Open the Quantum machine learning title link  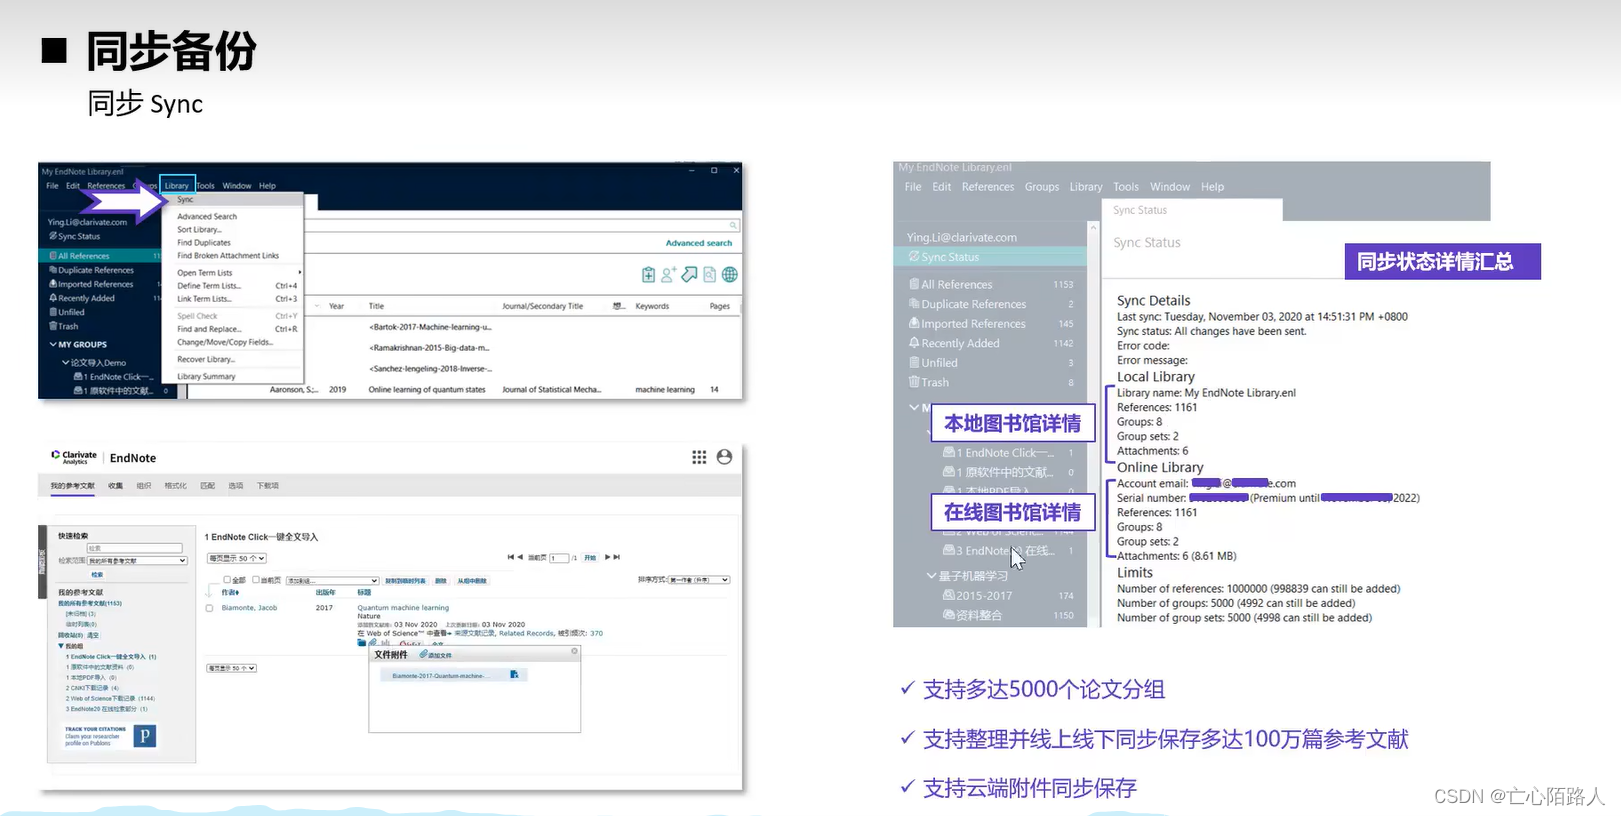pos(403,608)
